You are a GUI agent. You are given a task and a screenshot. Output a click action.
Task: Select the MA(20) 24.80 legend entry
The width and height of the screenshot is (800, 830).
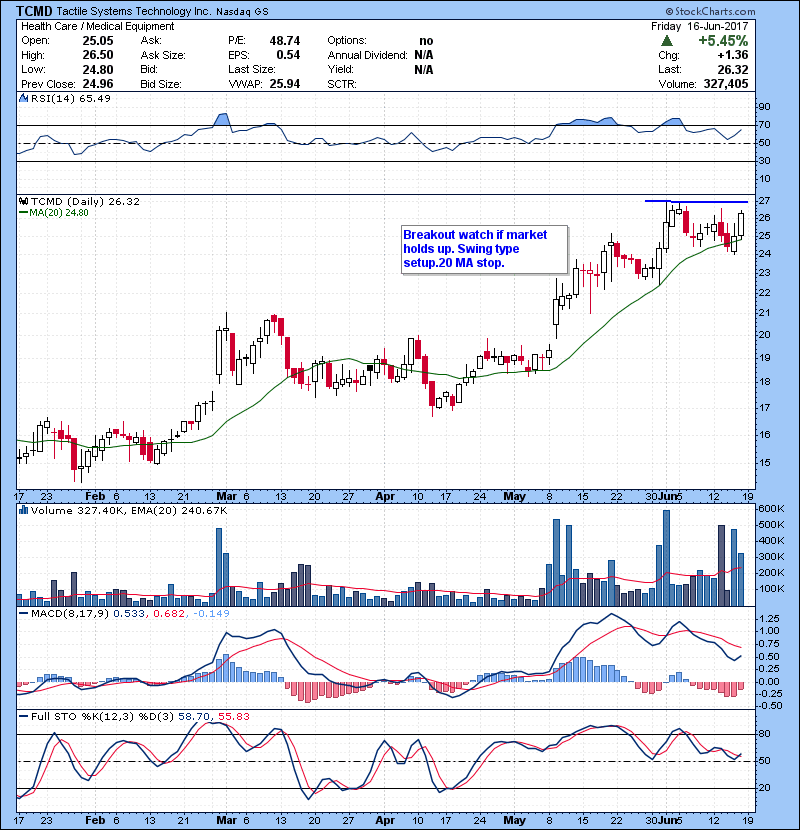[x=50, y=212]
